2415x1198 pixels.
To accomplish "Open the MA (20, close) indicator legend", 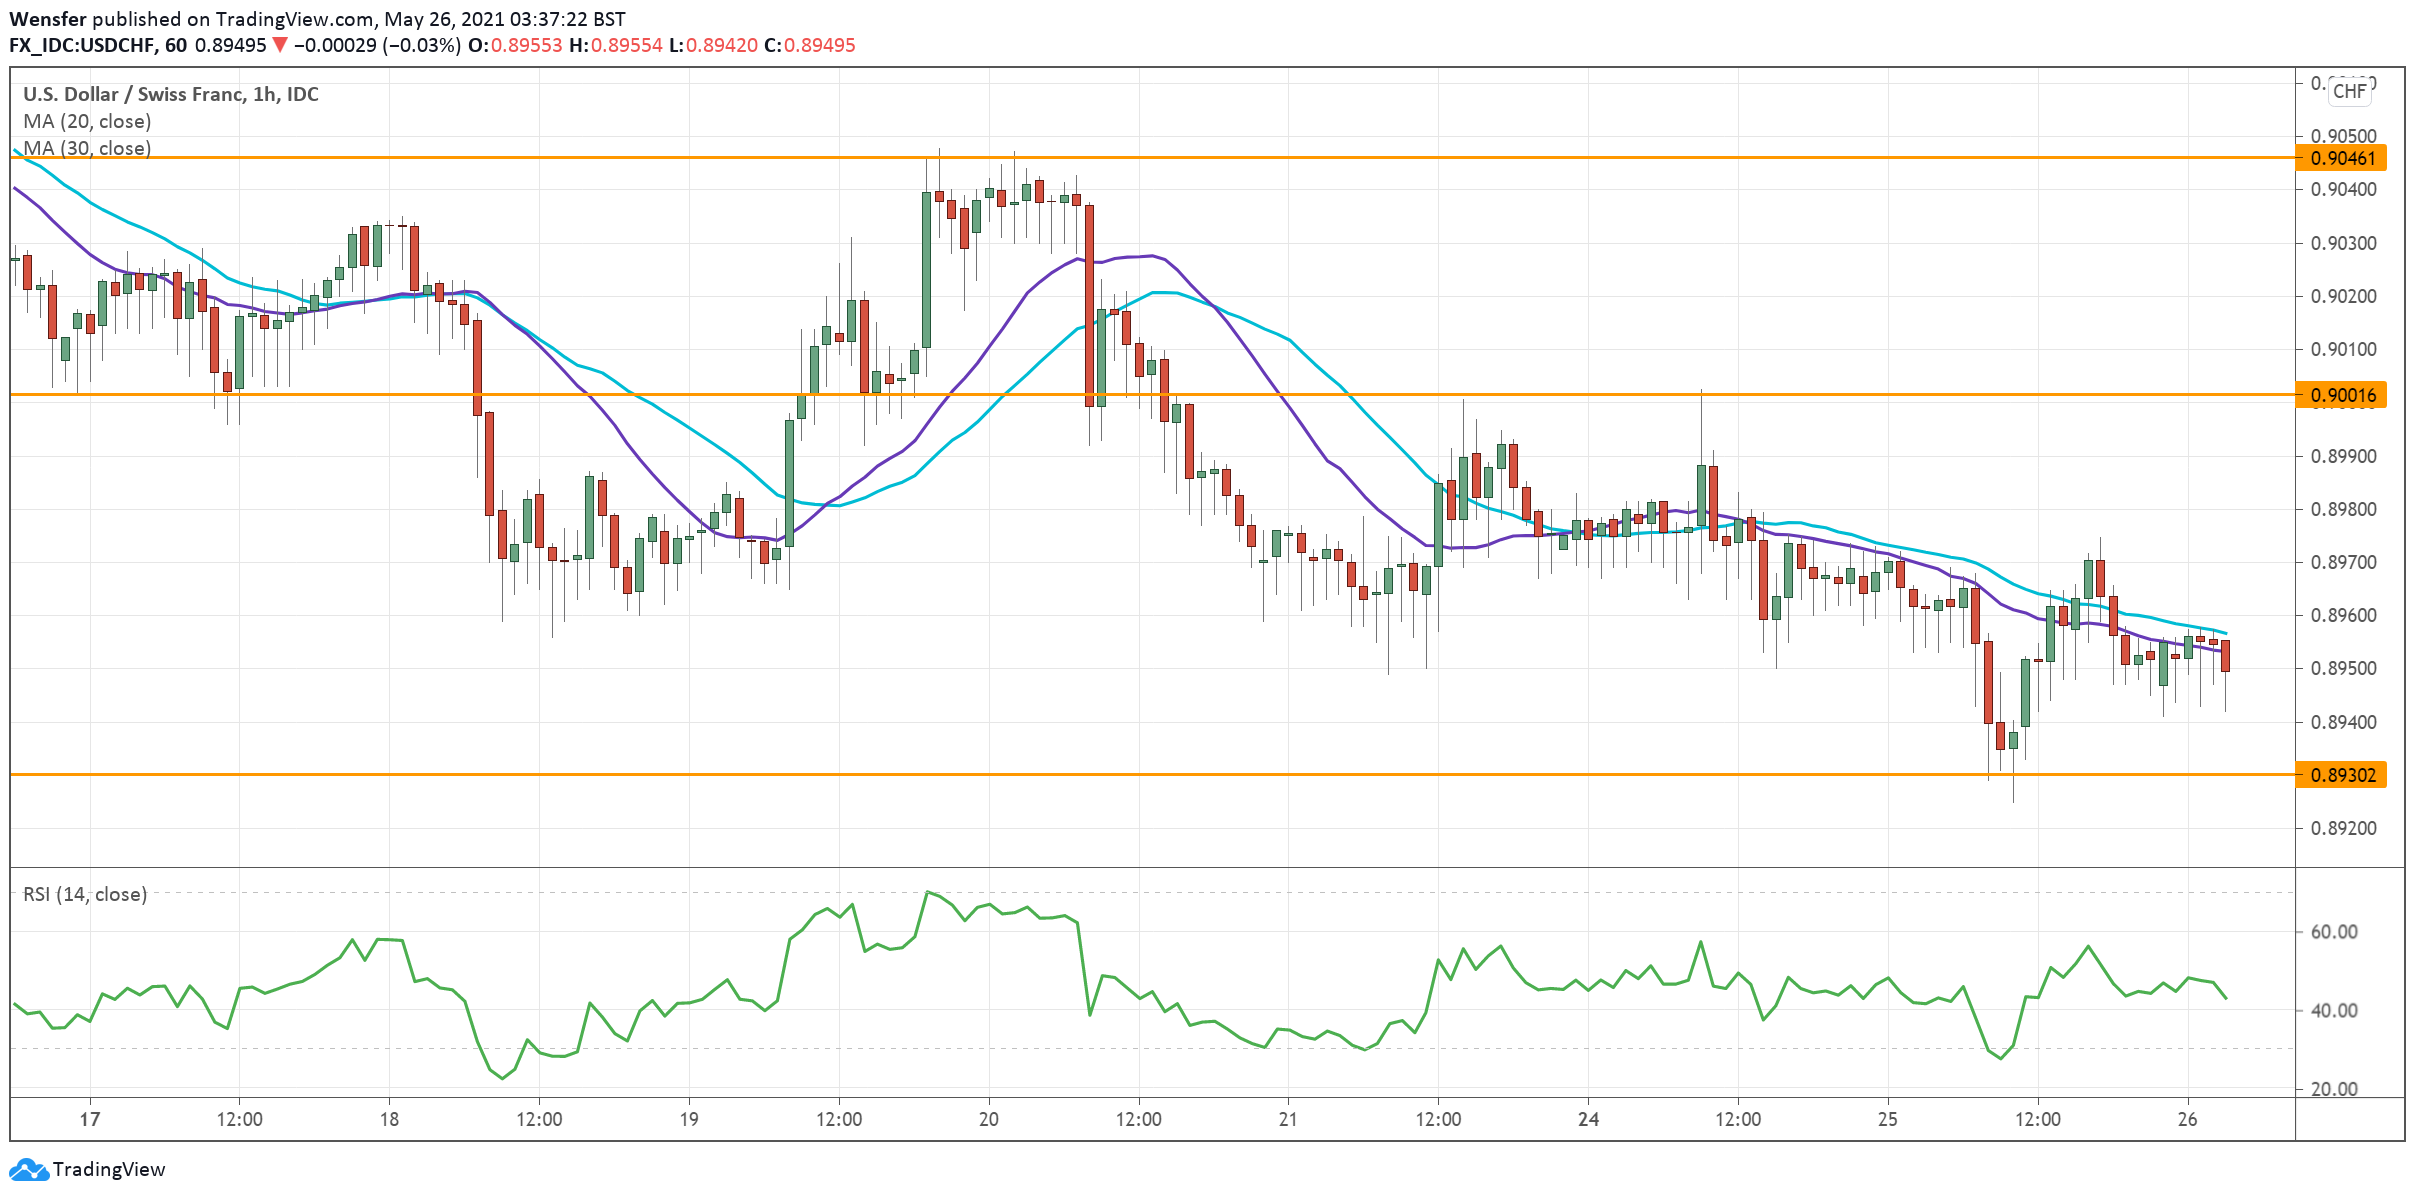I will coord(87,121).
